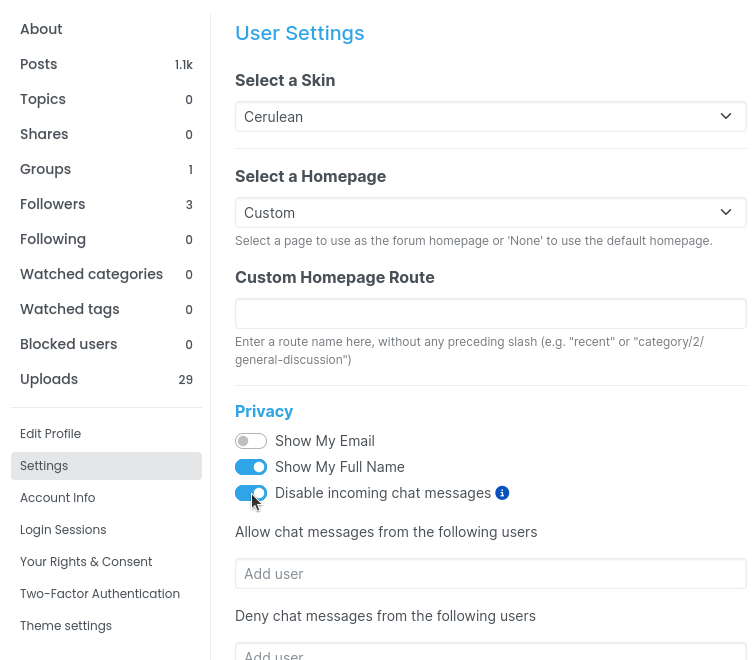
Task: Go to Edit Profile
Action: click(x=50, y=434)
